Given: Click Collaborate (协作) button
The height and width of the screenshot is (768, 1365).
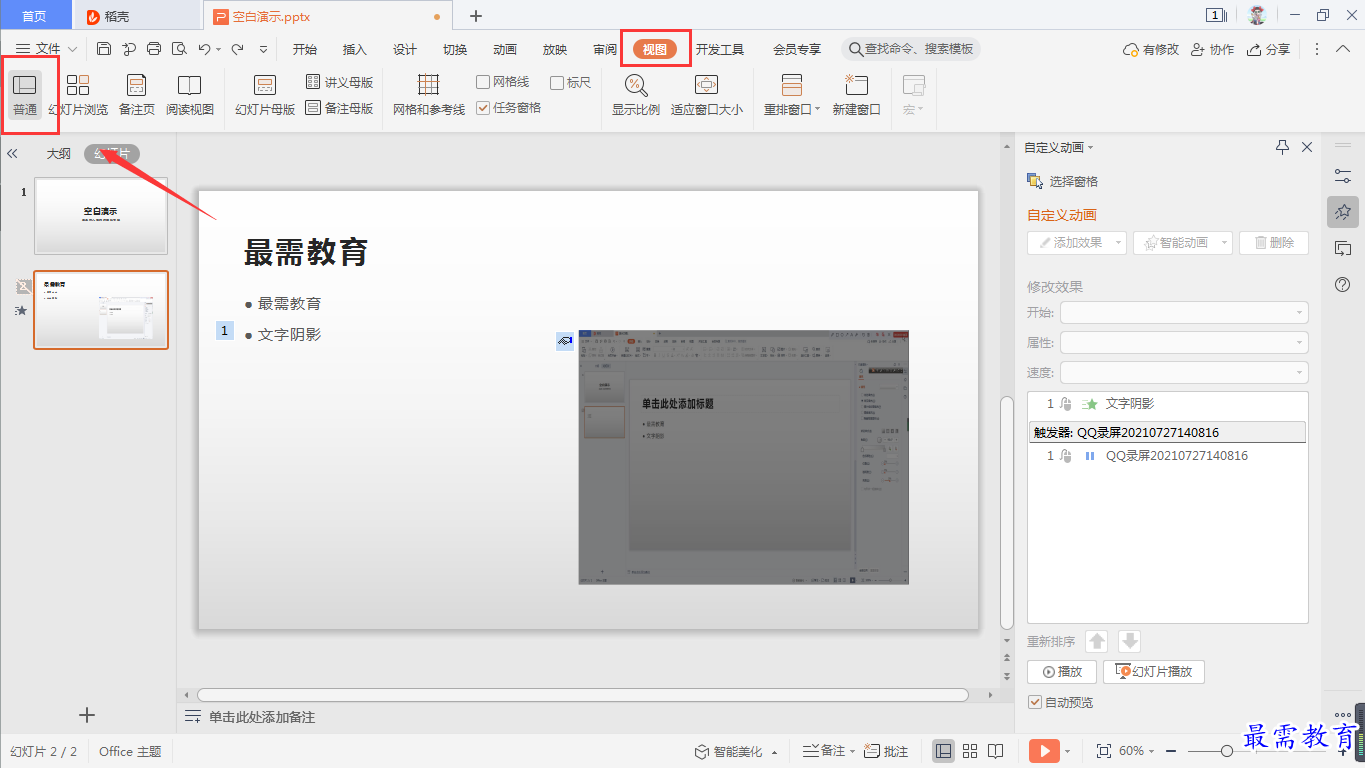Looking at the screenshot, I should 1211,49.
